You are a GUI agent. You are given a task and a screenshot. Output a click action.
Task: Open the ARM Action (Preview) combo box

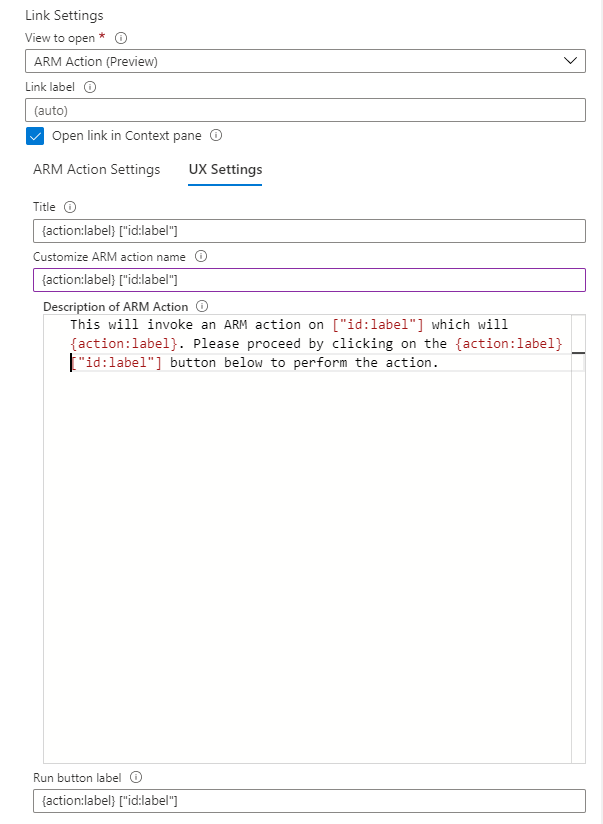(x=305, y=61)
